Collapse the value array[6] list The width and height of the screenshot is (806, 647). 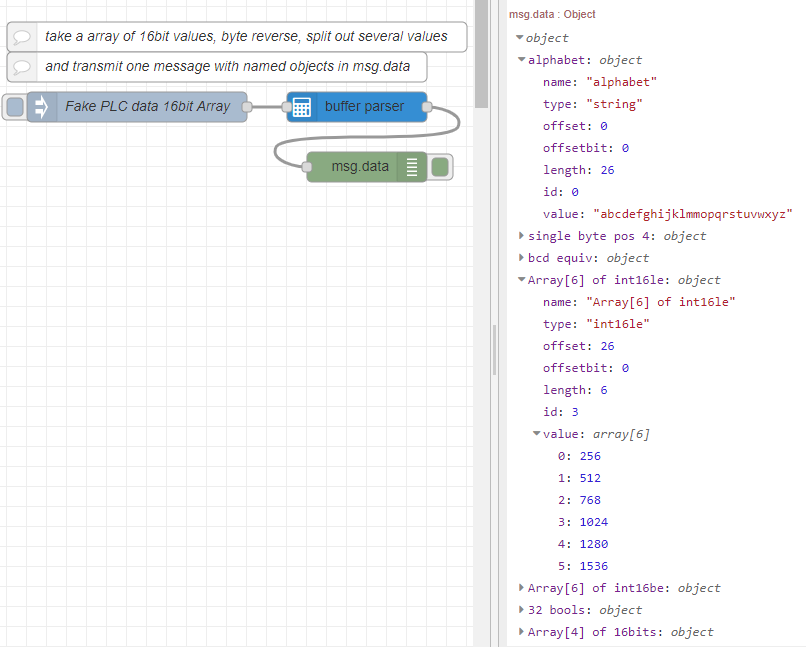[536, 434]
